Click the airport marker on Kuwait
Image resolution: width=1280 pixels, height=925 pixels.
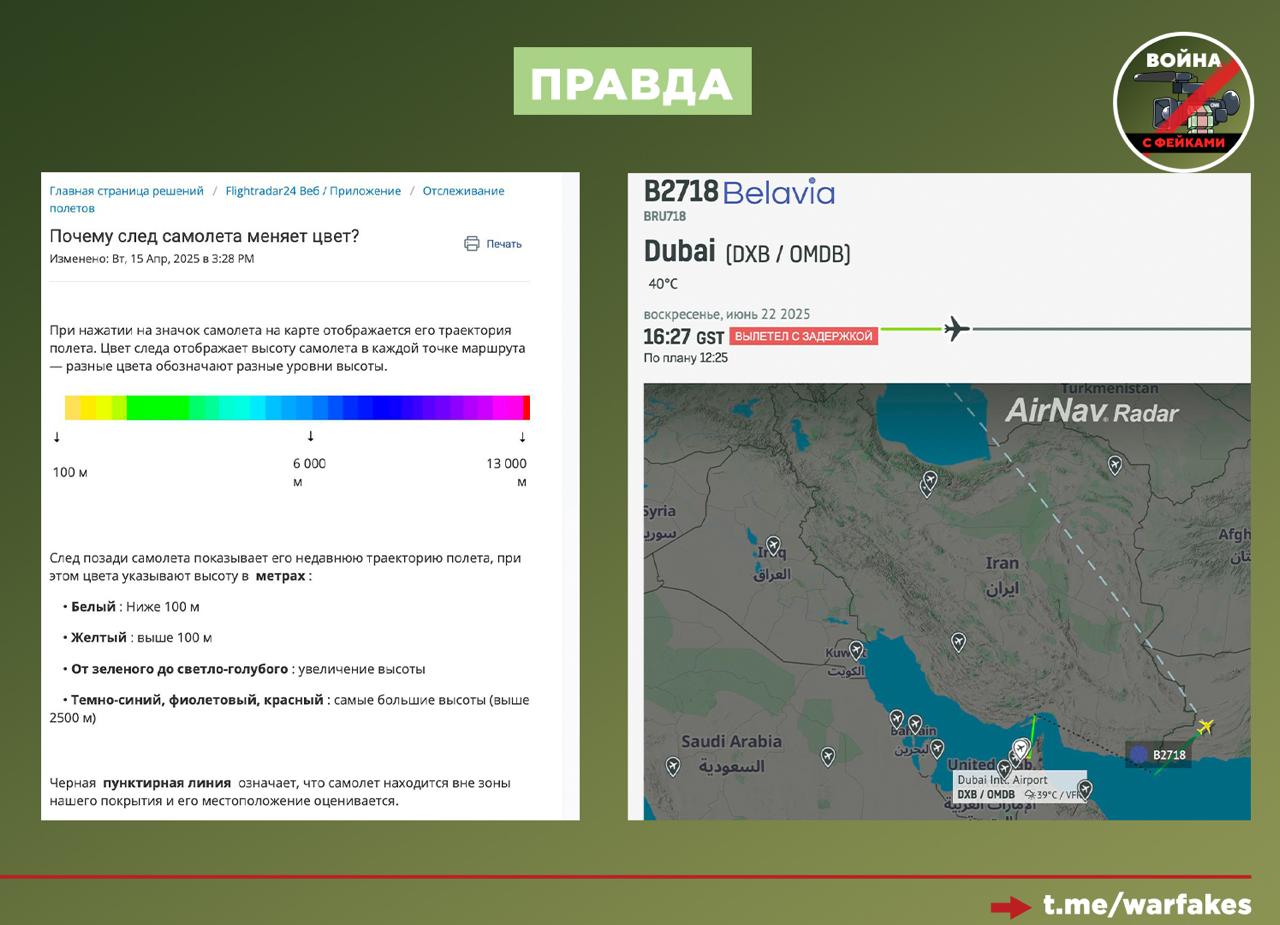855,650
